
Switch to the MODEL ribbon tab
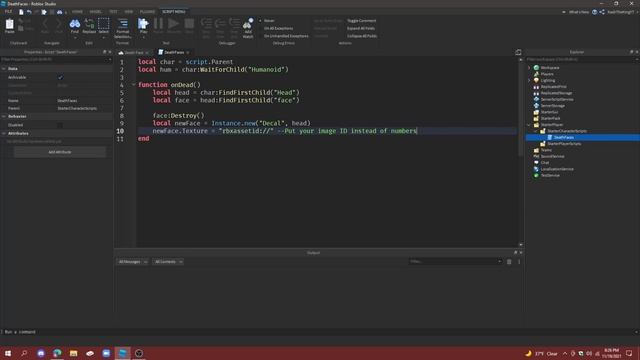pos(96,12)
